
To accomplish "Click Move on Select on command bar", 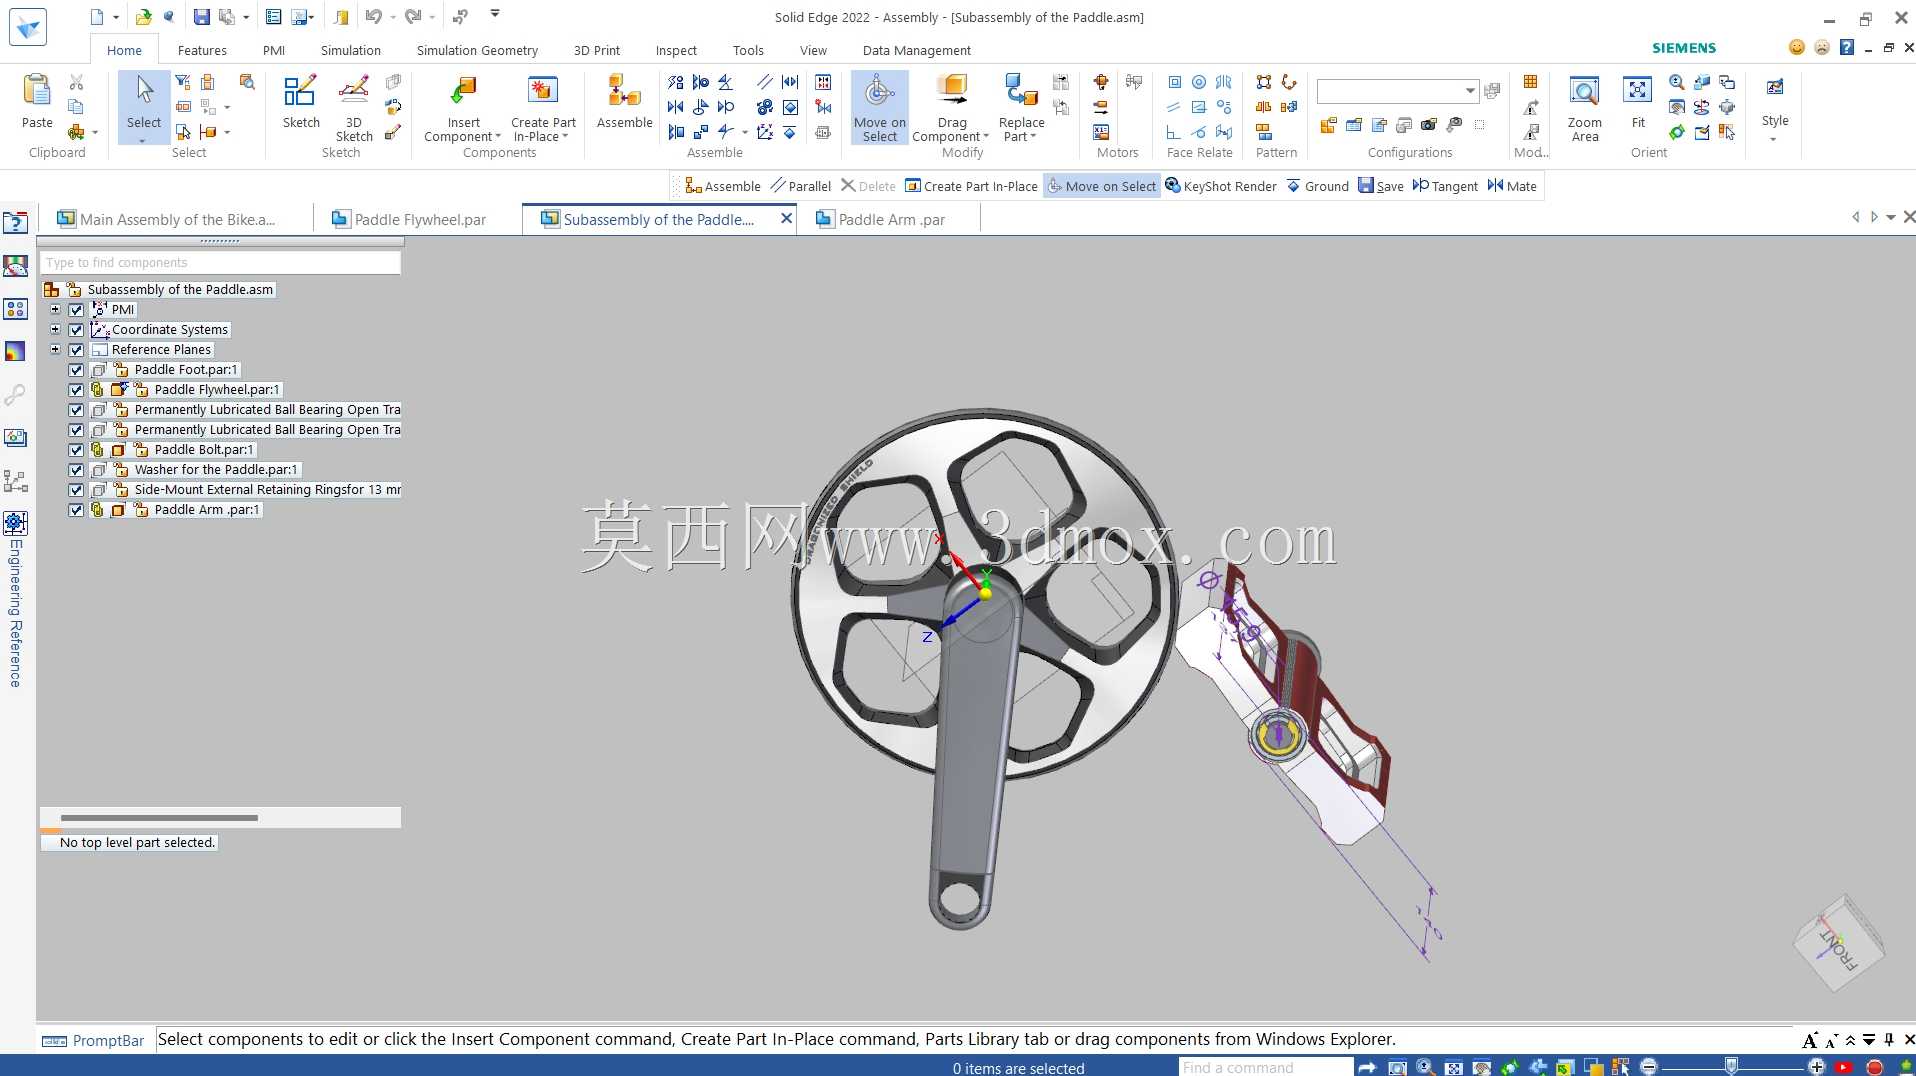I will click(1102, 186).
